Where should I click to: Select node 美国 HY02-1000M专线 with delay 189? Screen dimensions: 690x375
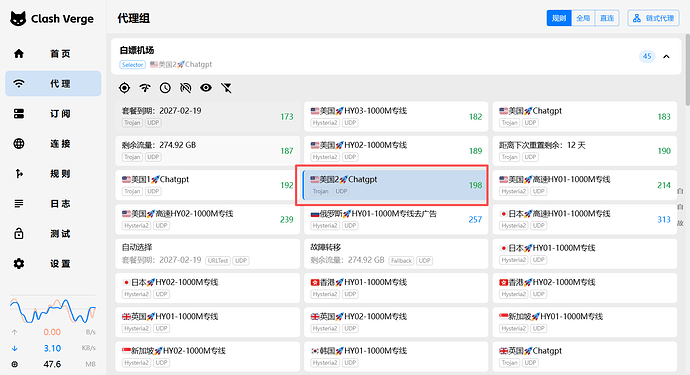point(396,151)
